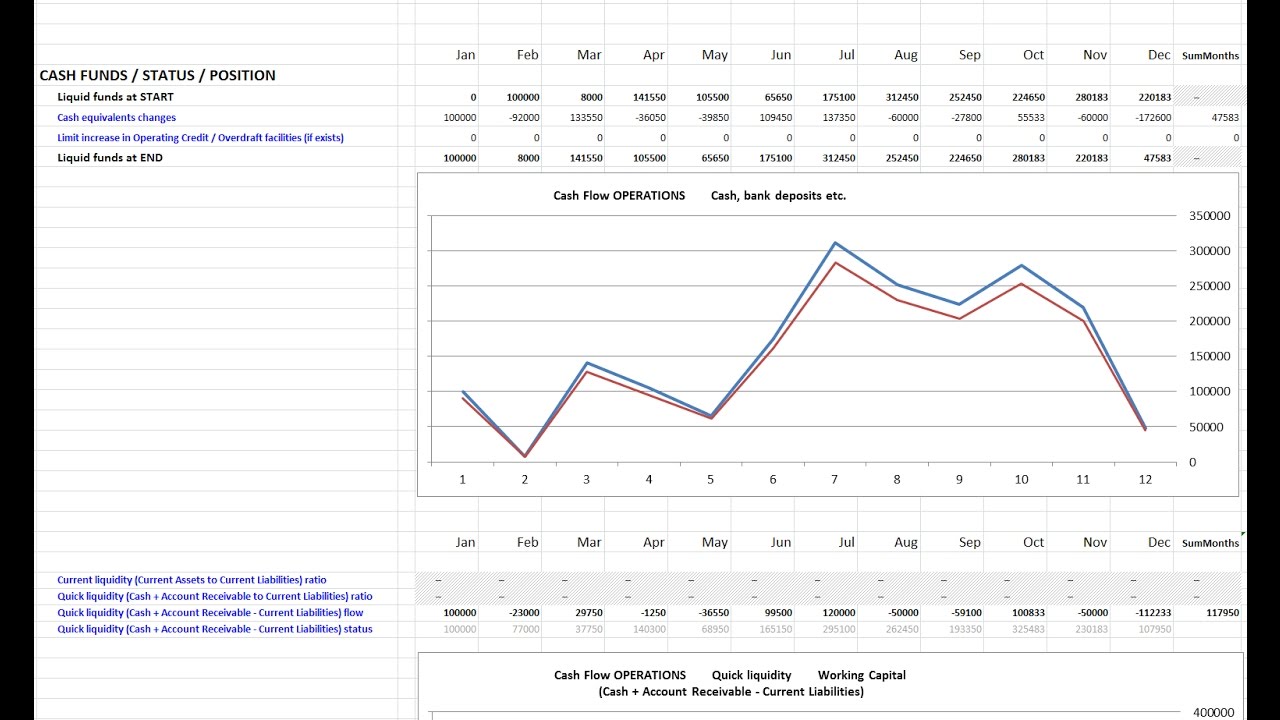Select the CASH FUNDS / STATUS / POSITION heading
The width and height of the screenshot is (1280, 720).
[157, 75]
